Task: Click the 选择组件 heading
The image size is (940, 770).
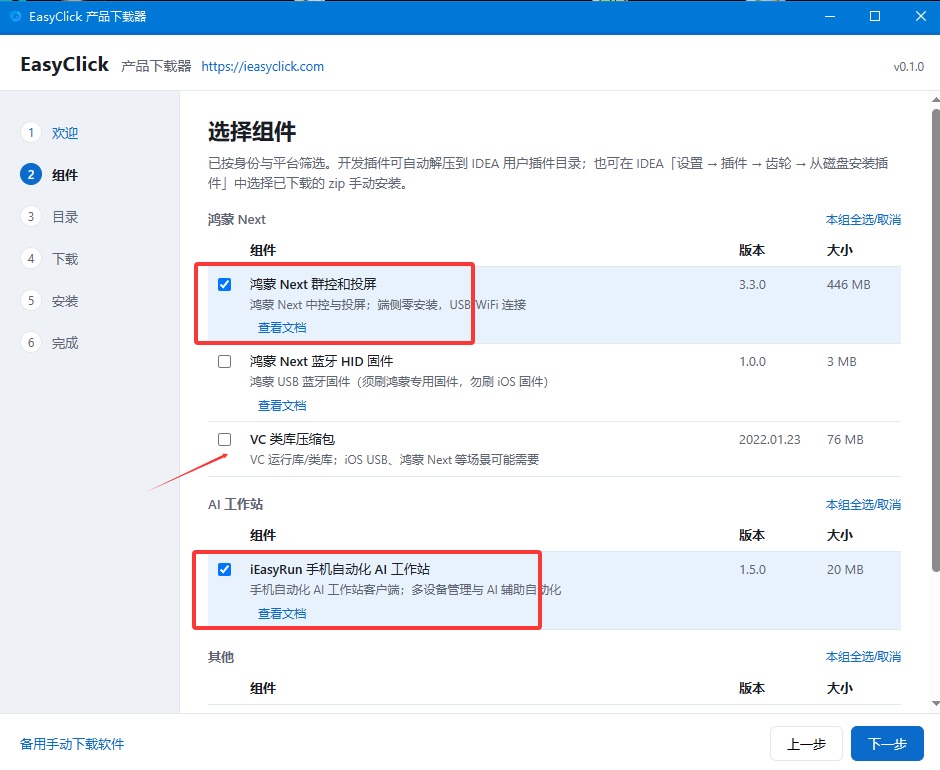Action: [252, 131]
